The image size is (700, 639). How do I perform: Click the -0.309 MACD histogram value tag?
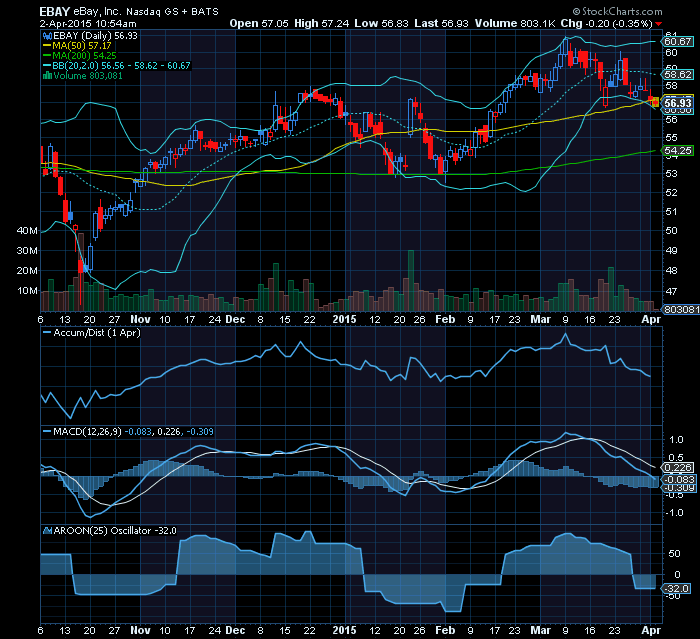click(679, 489)
